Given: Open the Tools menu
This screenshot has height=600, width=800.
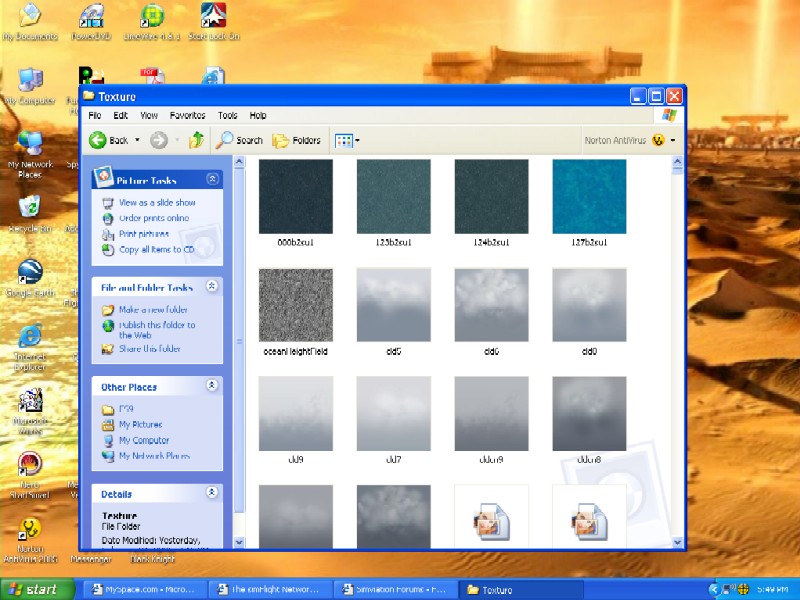Looking at the screenshot, I should click(228, 115).
